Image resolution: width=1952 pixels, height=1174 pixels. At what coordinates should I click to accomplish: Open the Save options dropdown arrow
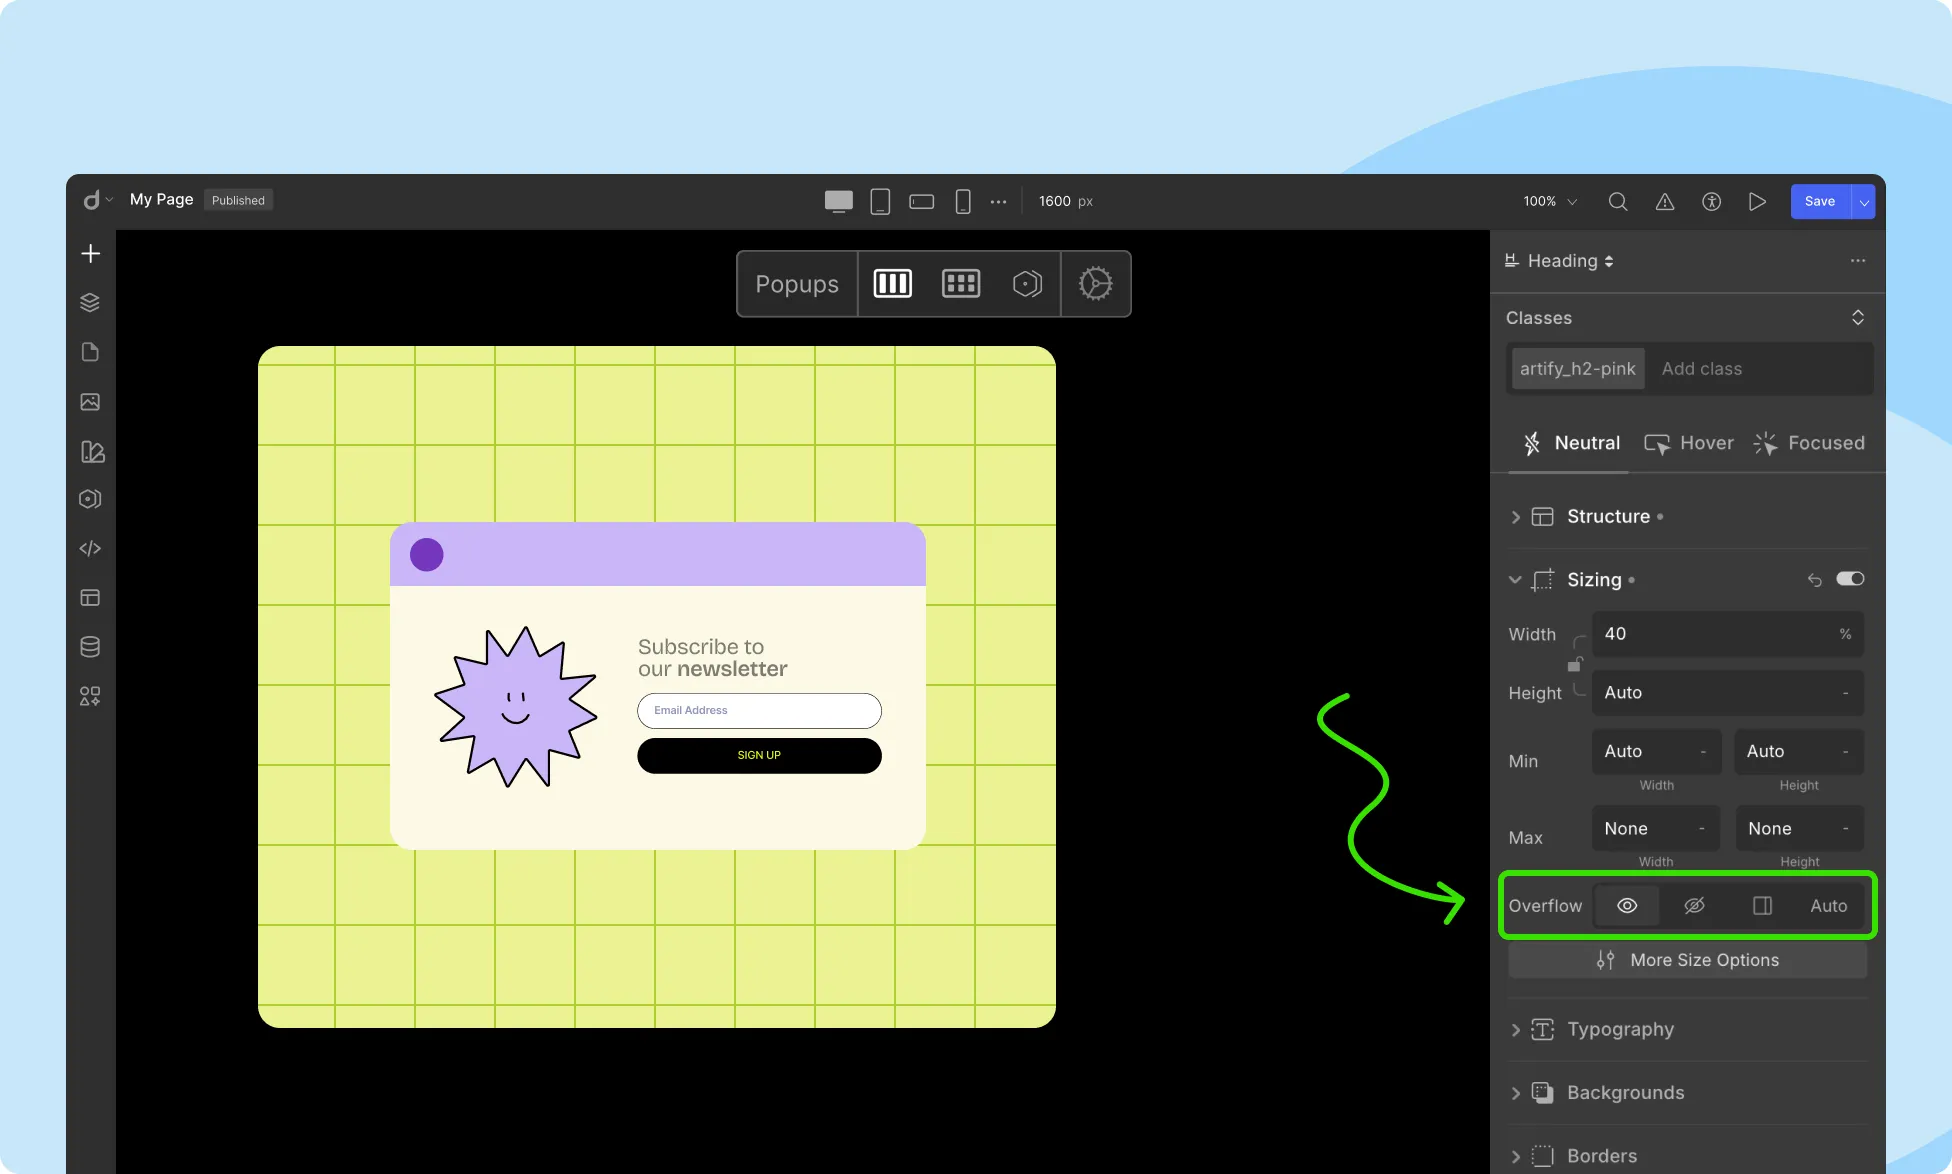(x=1864, y=201)
